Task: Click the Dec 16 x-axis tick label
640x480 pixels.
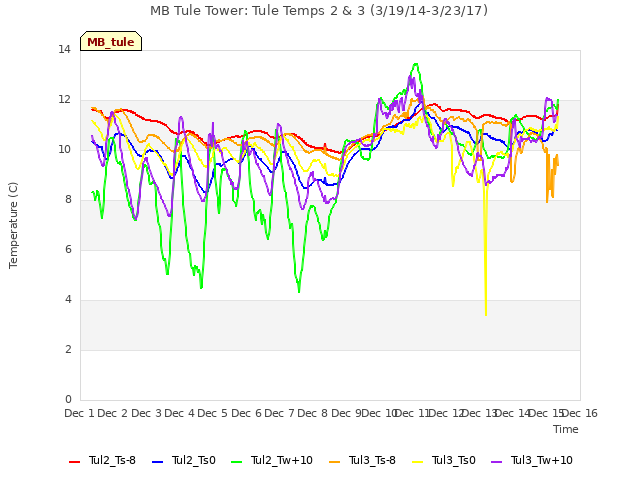Action: click(x=579, y=413)
